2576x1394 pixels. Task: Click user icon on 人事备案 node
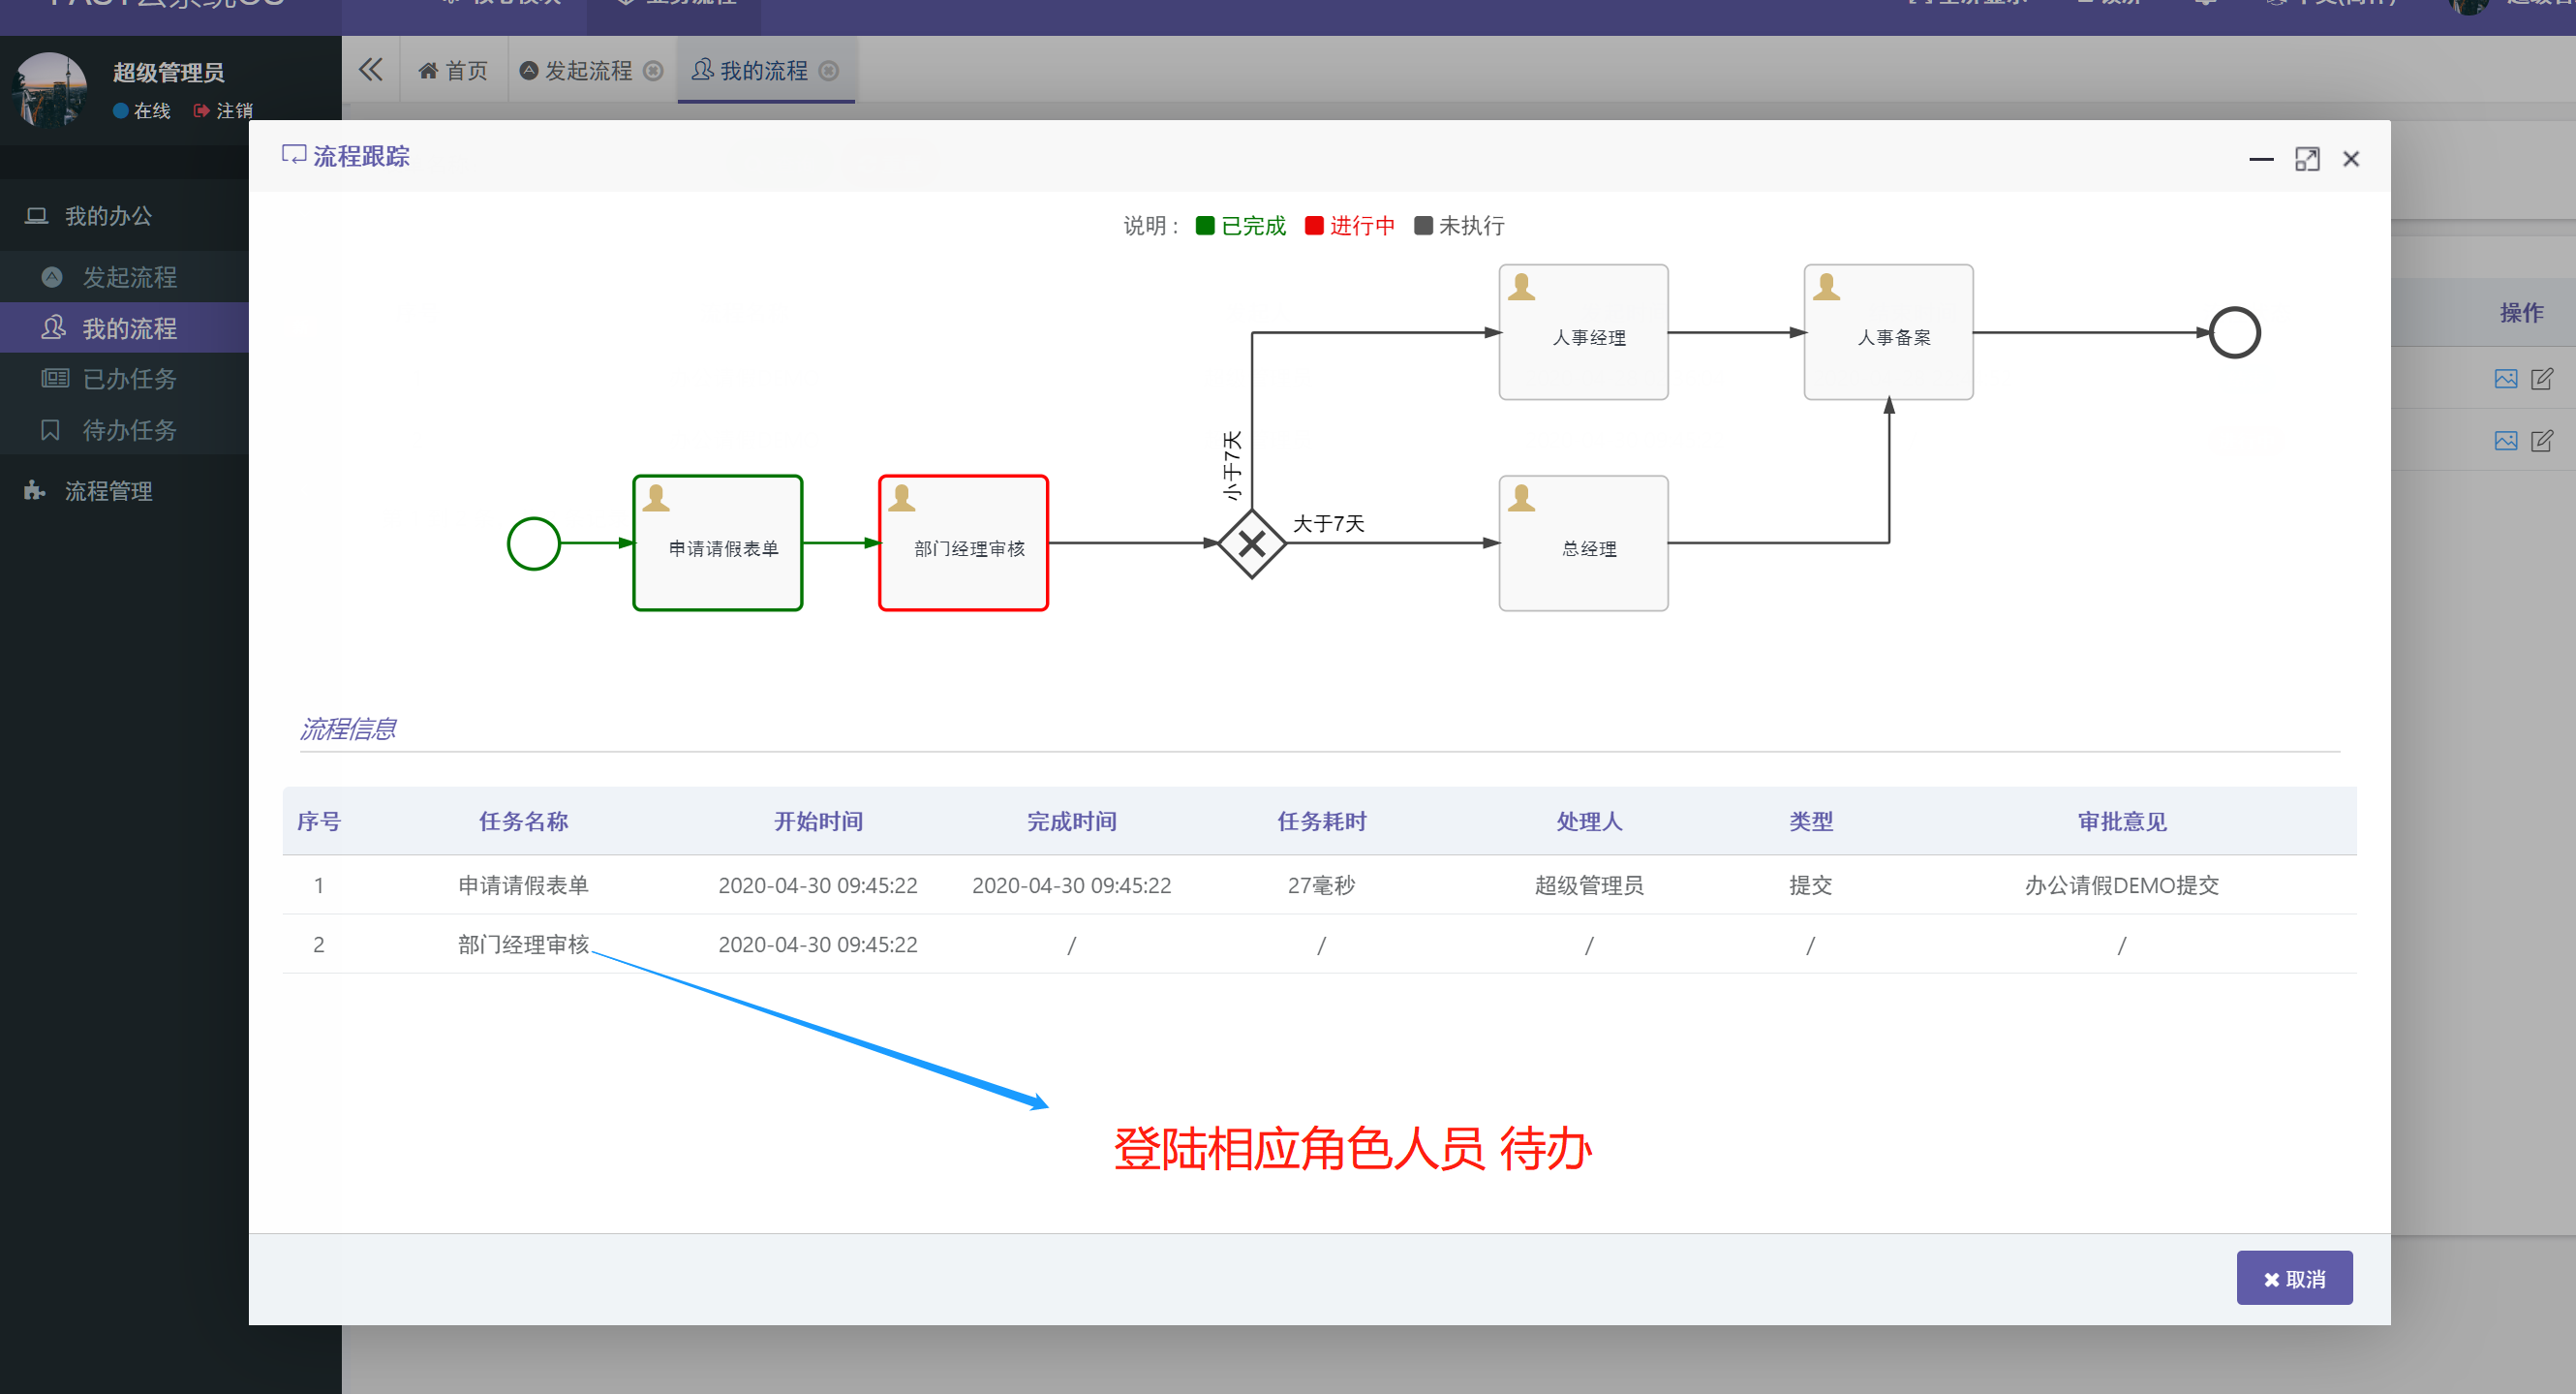(x=1827, y=287)
